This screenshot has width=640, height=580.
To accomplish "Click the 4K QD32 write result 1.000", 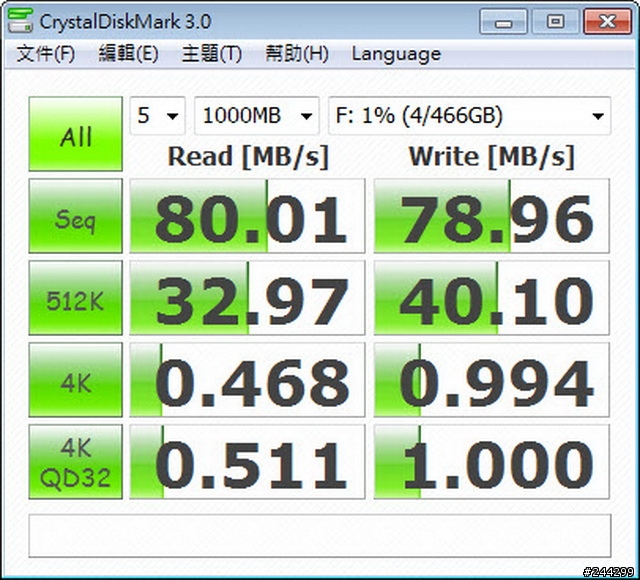I will pos(491,462).
